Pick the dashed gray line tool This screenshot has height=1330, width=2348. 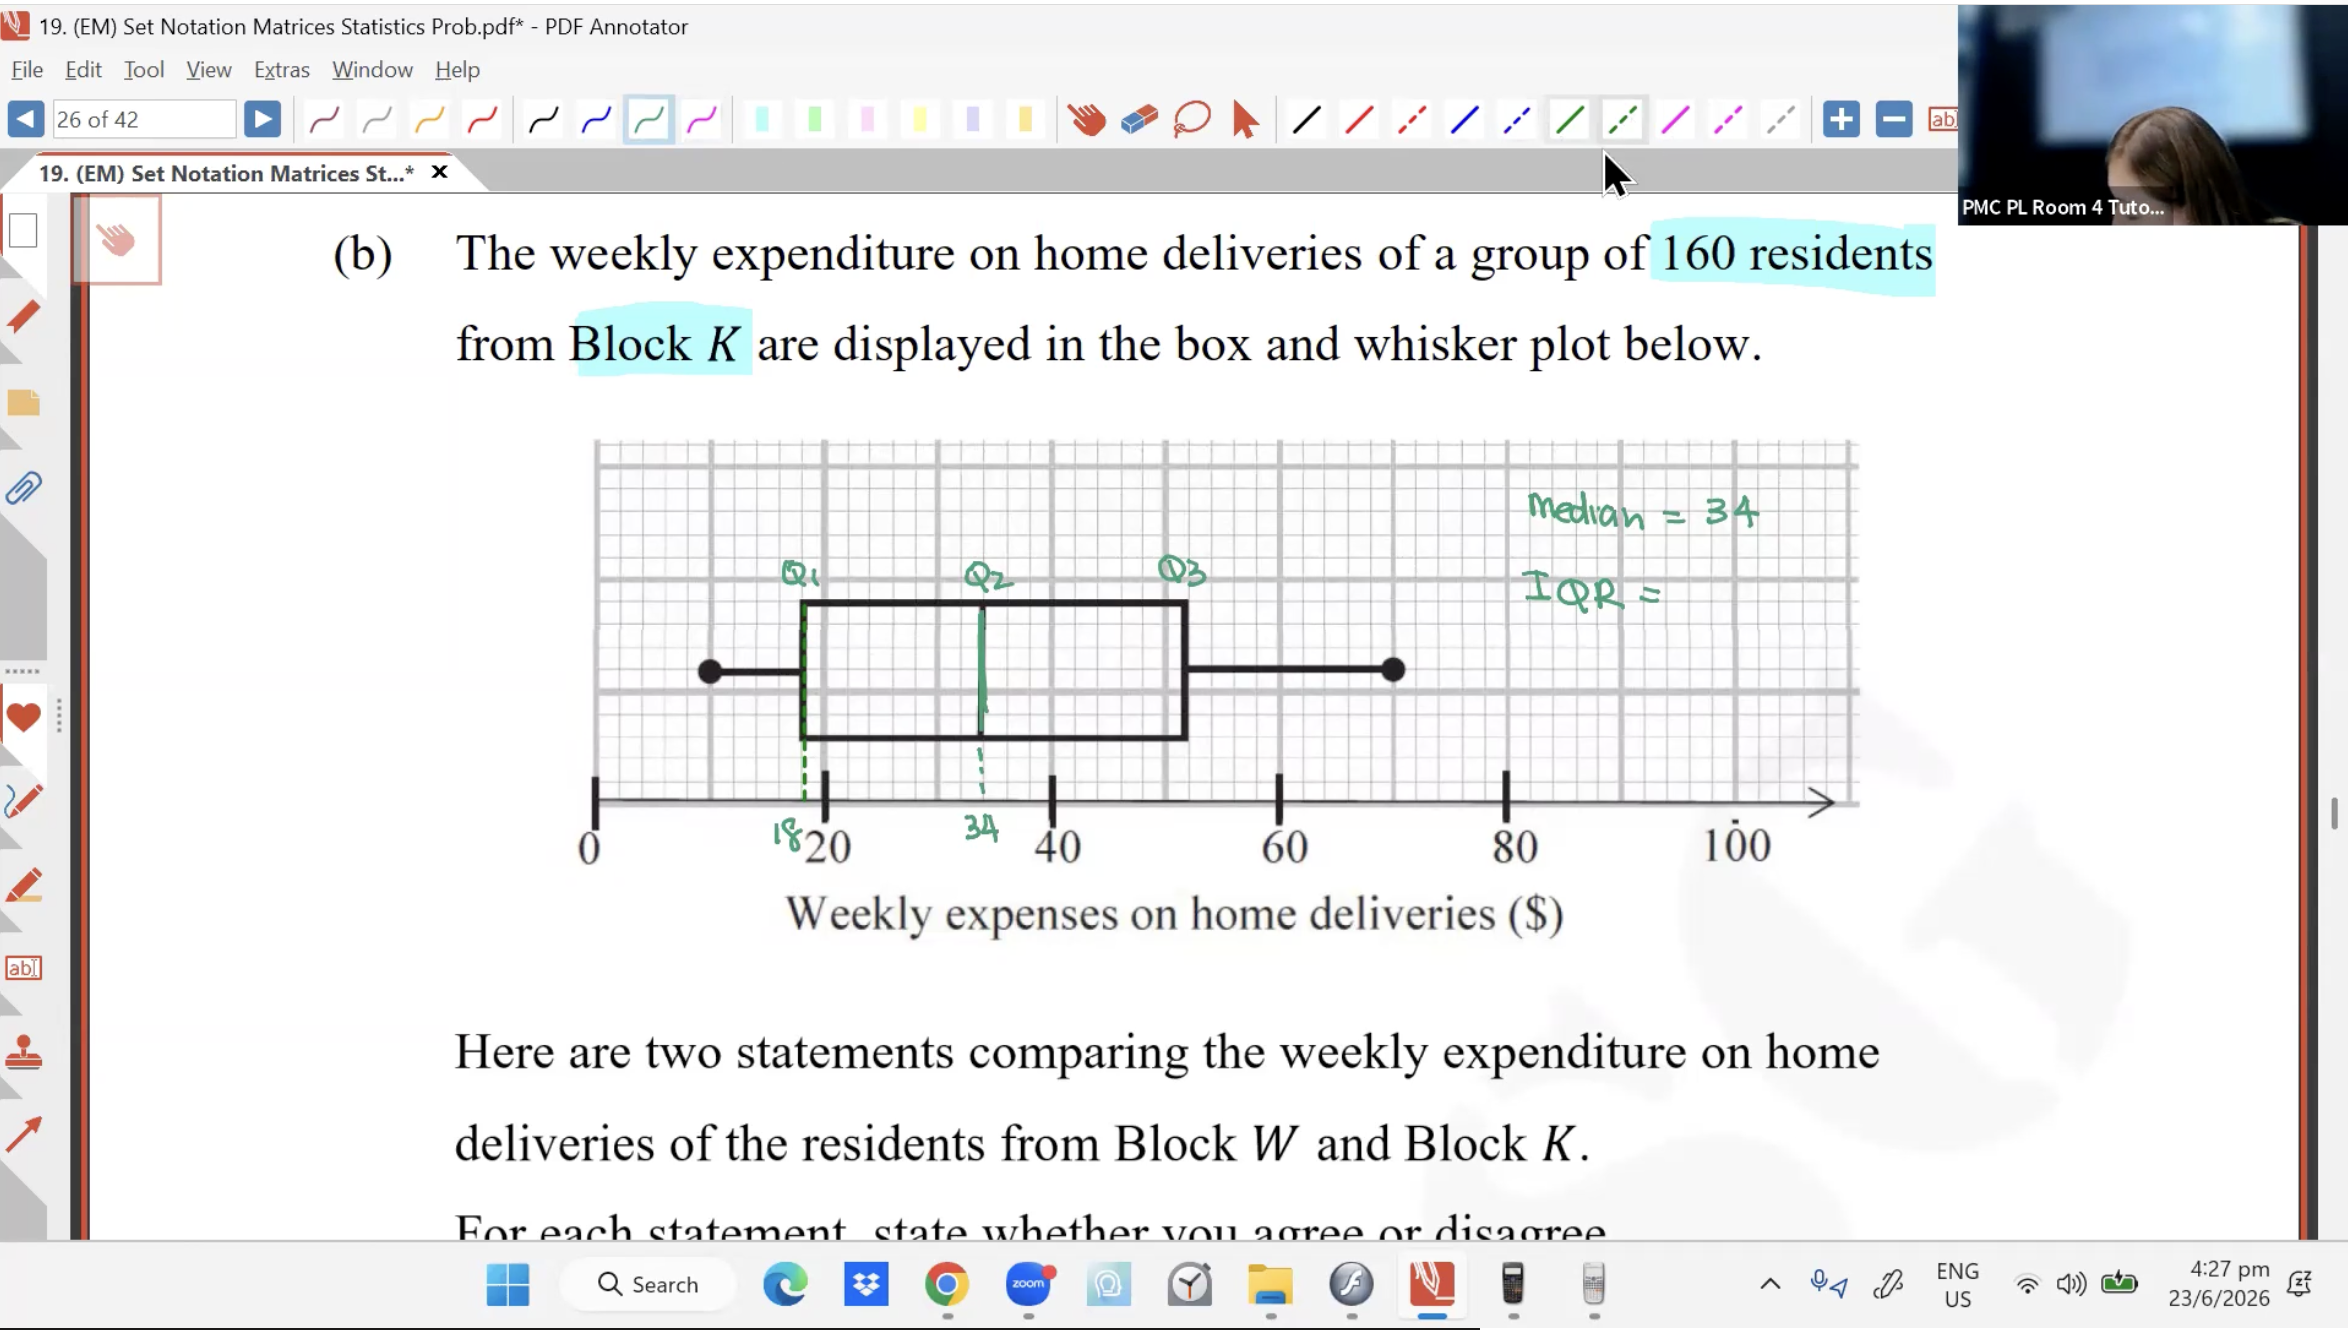[1781, 120]
